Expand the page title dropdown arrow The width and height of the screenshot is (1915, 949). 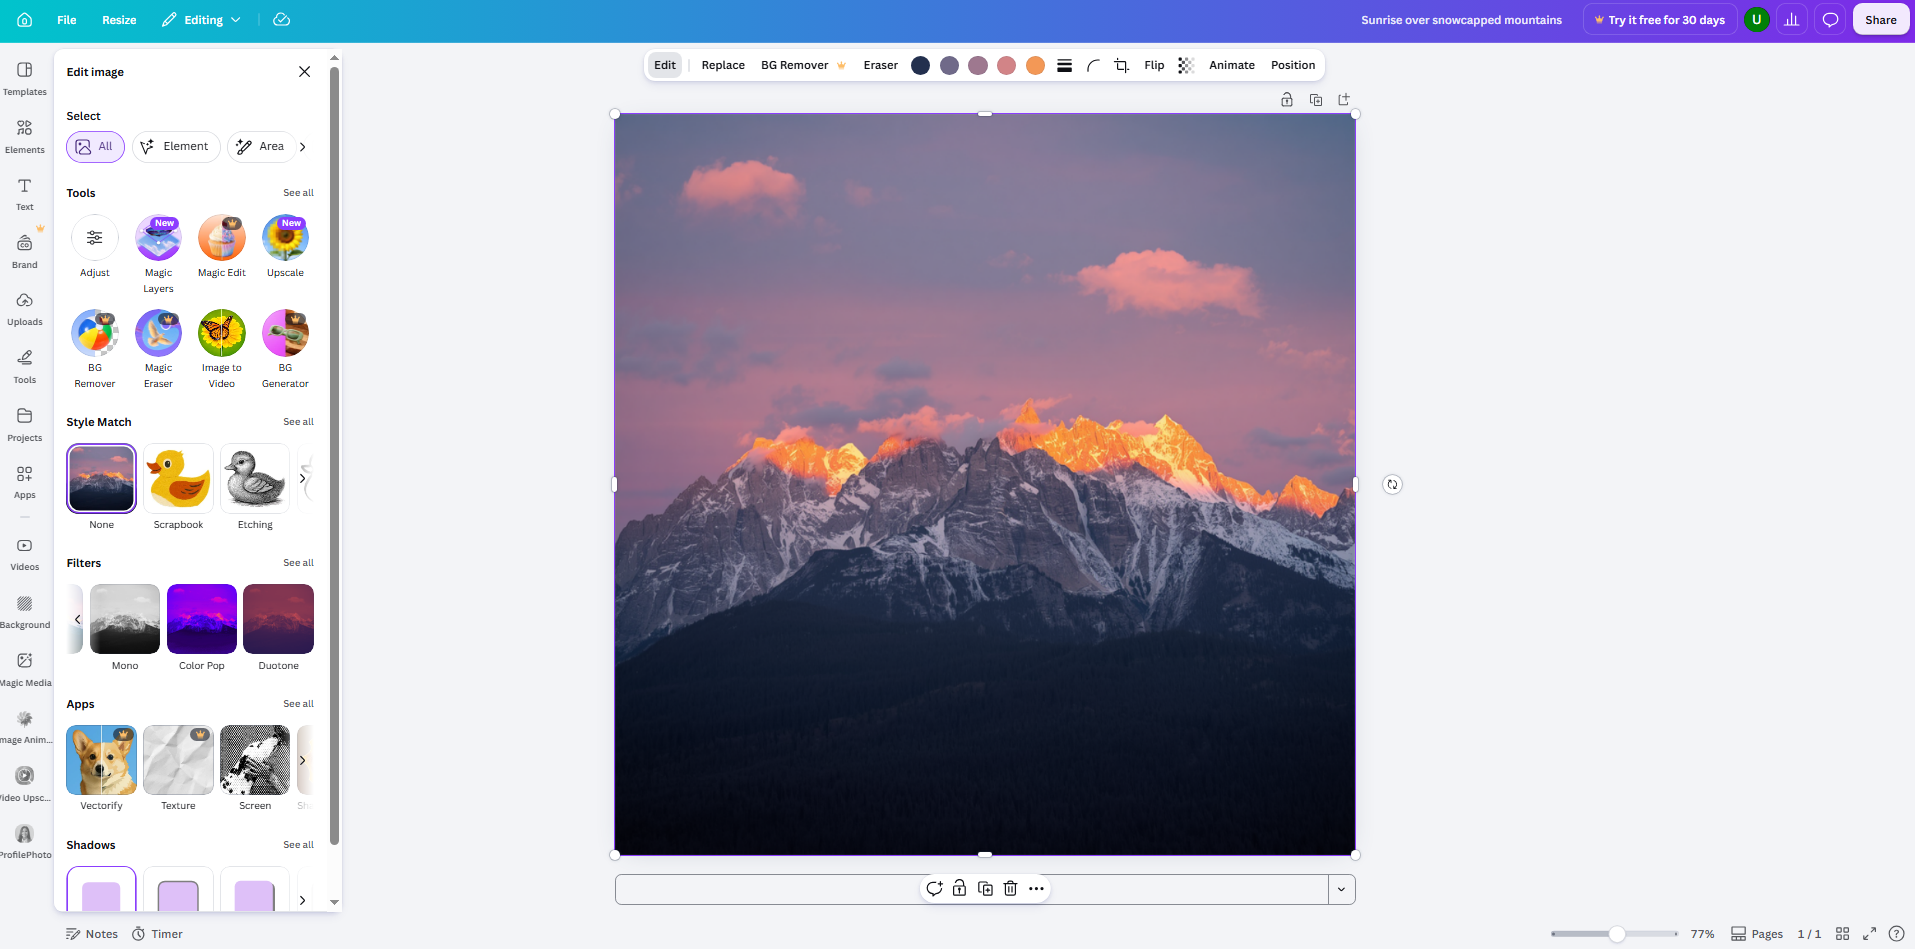pyautogui.click(x=1341, y=890)
